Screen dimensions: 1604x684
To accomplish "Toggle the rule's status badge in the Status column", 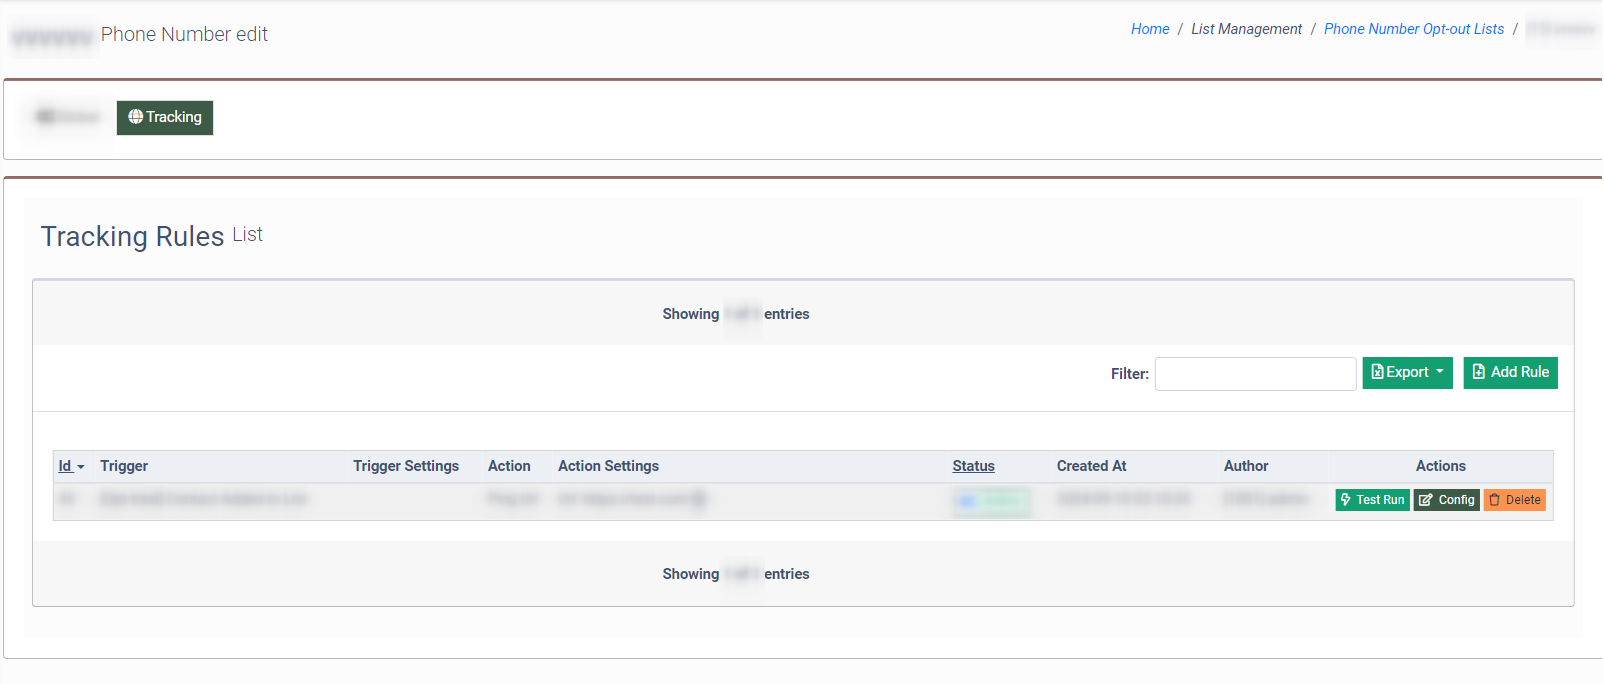I will pos(991,501).
